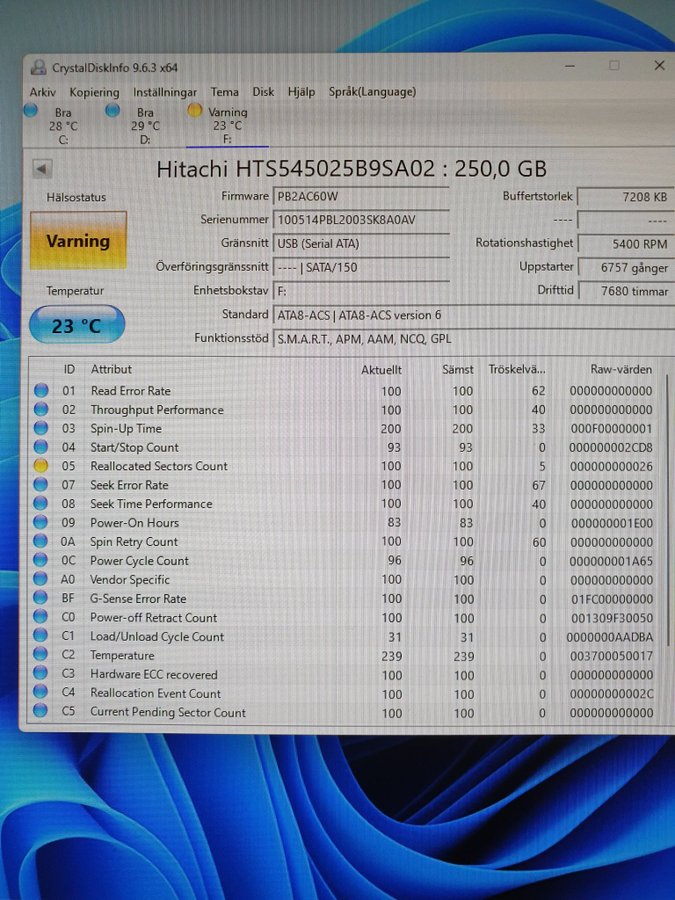Viewport: 675px width, 900px height.
Task: Click the previous disk arrow button
Action: (42, 169)
